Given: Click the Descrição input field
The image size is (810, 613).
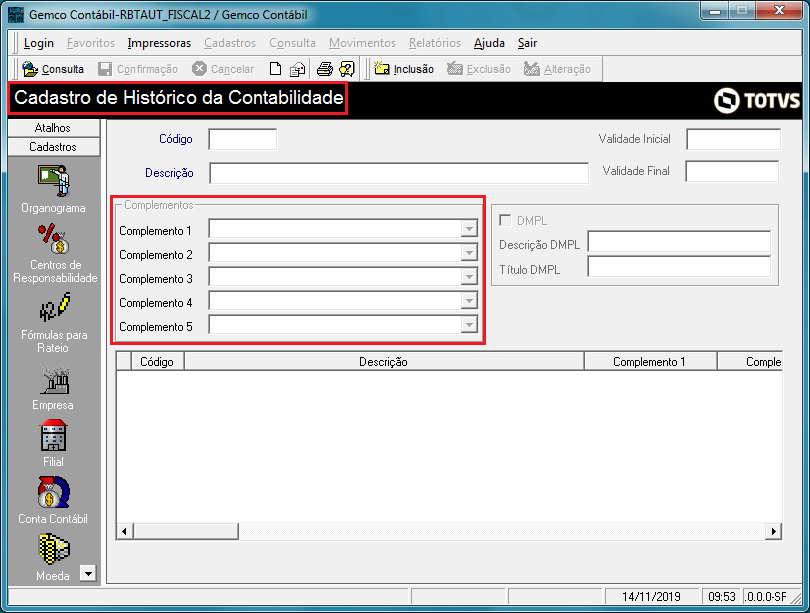Looking at the screenshot, I should pos(399,173).
